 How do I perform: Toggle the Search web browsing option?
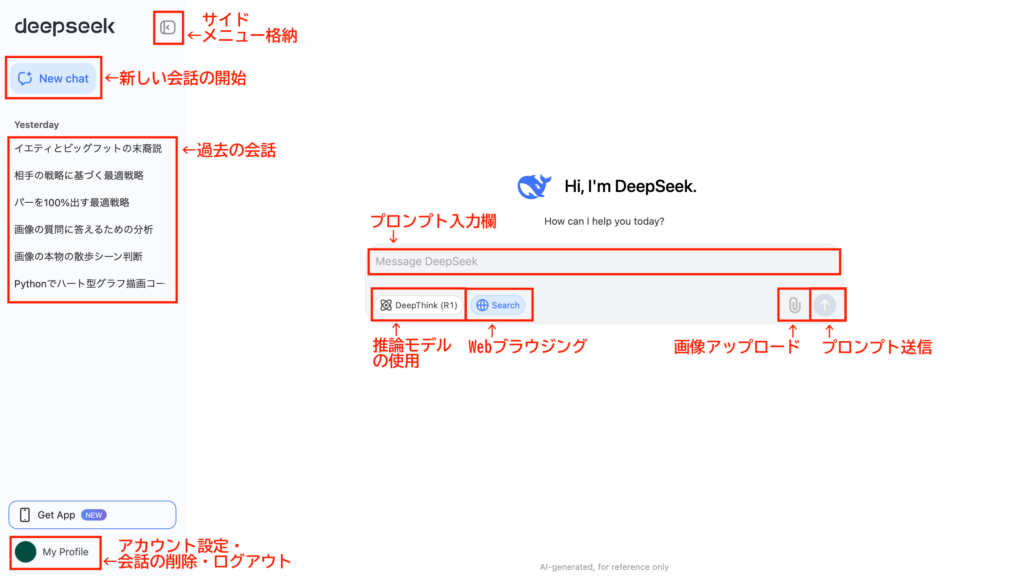pyautogui.click(x=498, y=305)
